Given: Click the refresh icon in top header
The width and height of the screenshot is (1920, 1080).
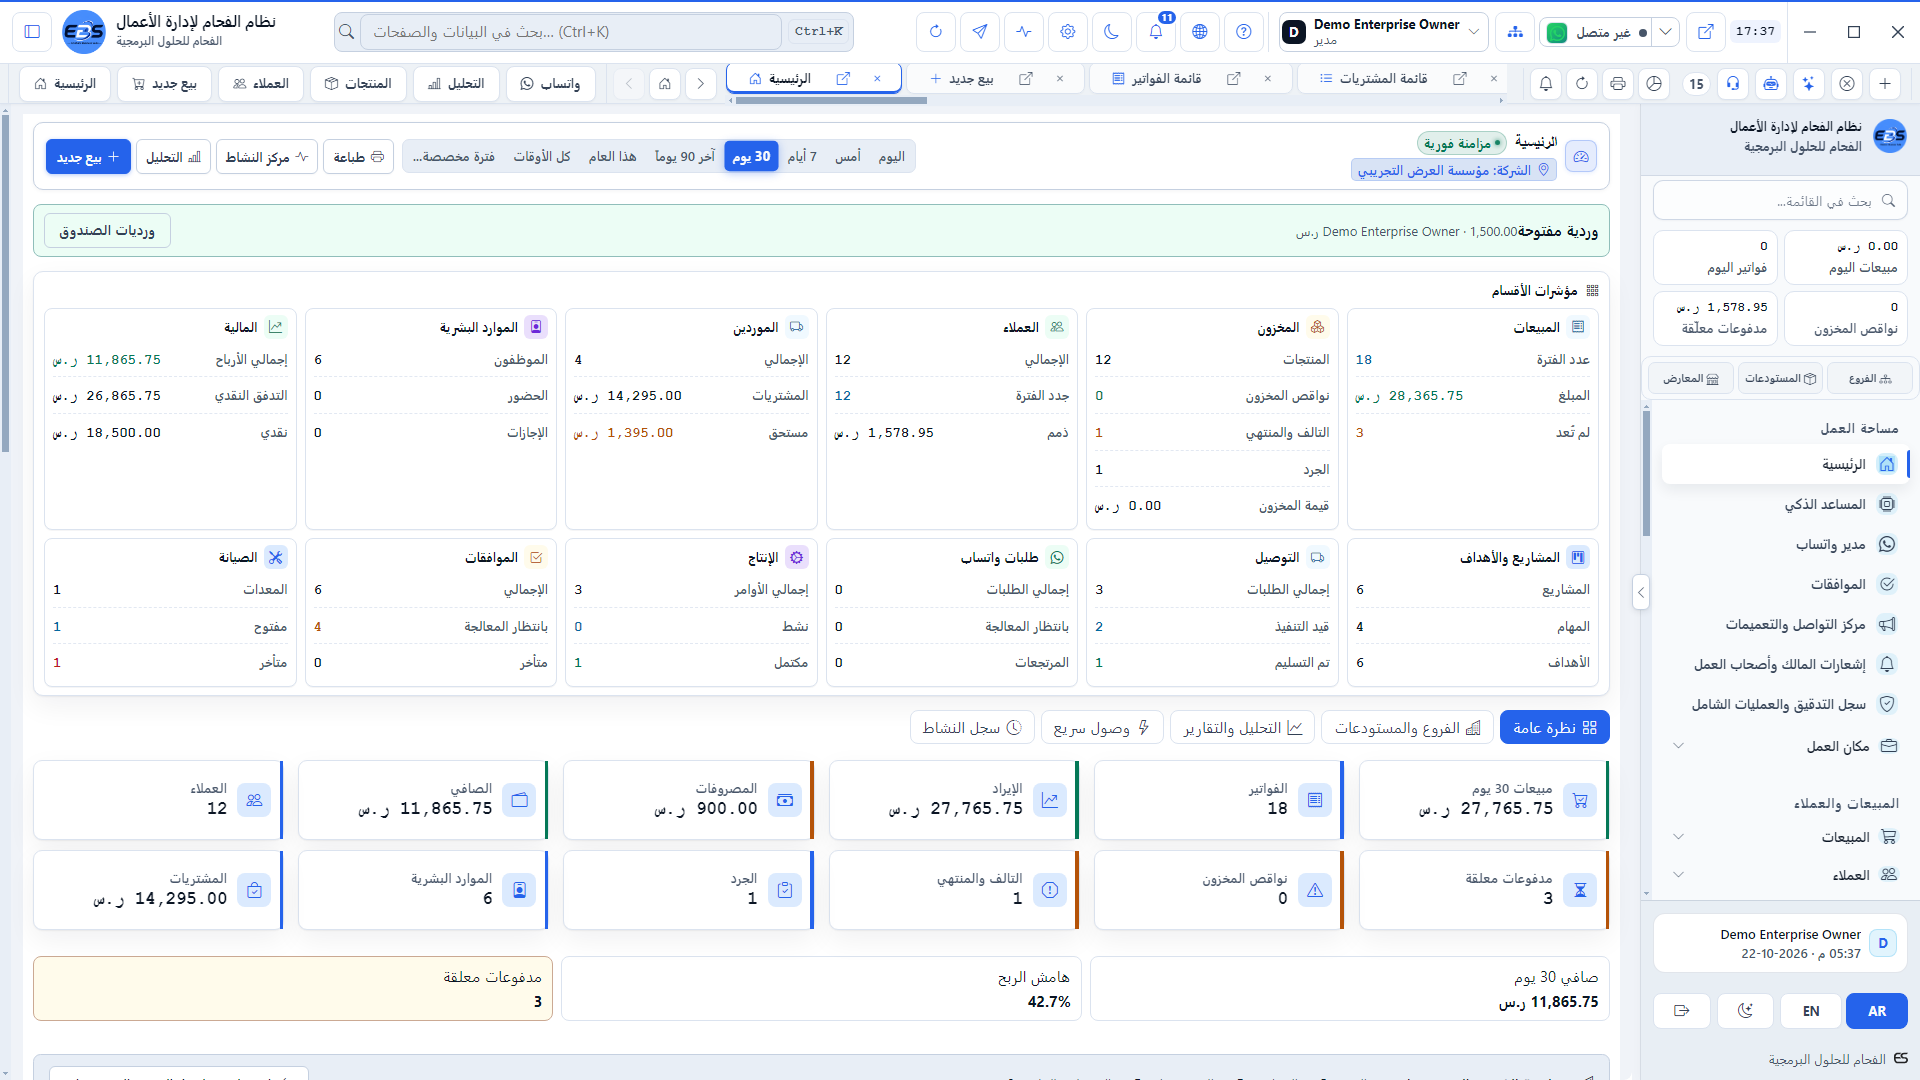Looking at the screenshot, I should click(x=936, y=32).
